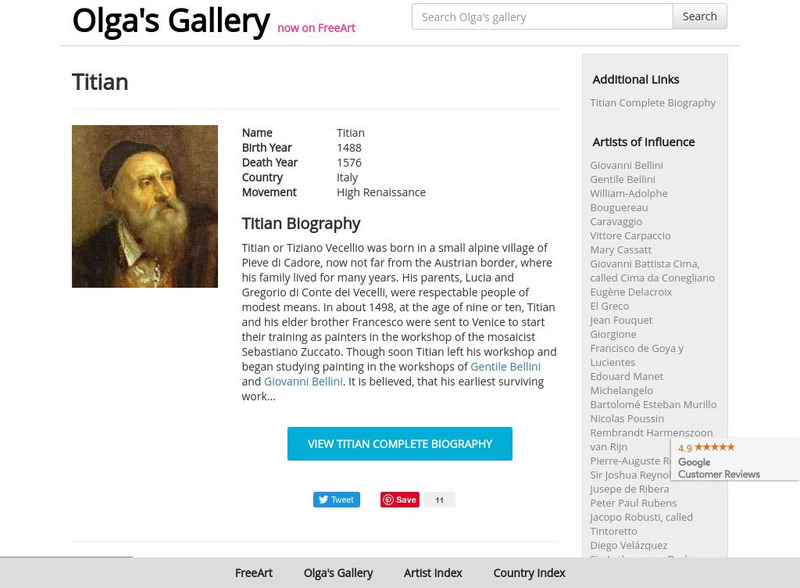The width and height of the screenshot is (800, 588).
Task: Click the 'now on FreeArt' header link
Action: coord(316,28)
